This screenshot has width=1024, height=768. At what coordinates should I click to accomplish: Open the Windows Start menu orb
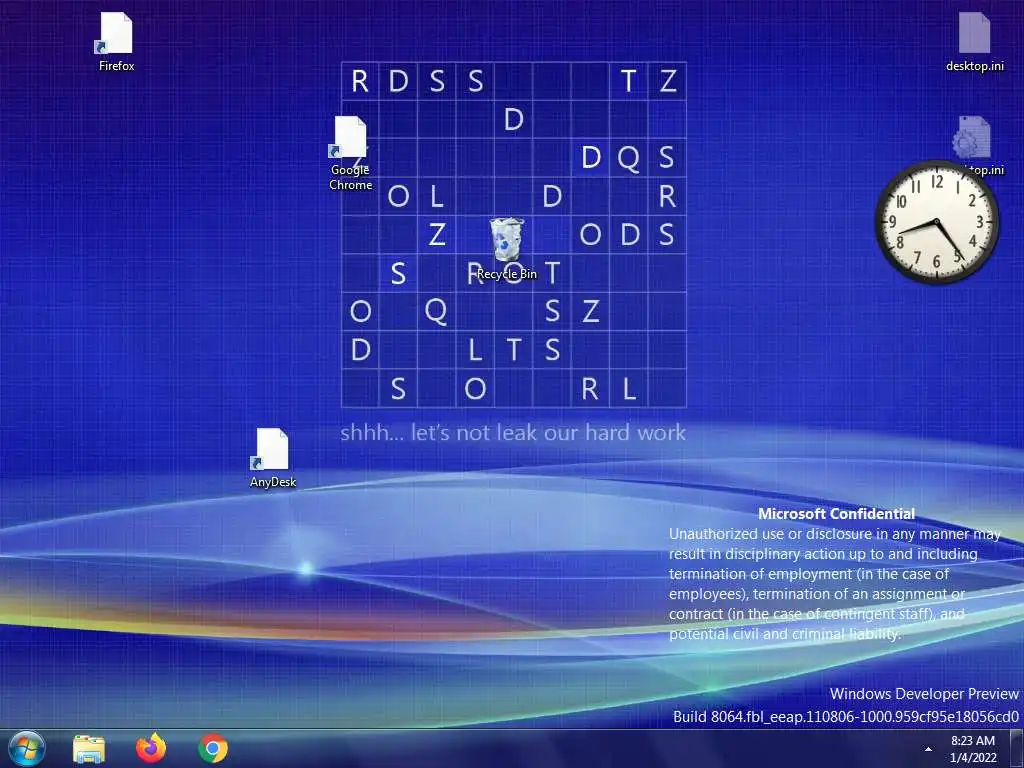click(x=27, y=748)
